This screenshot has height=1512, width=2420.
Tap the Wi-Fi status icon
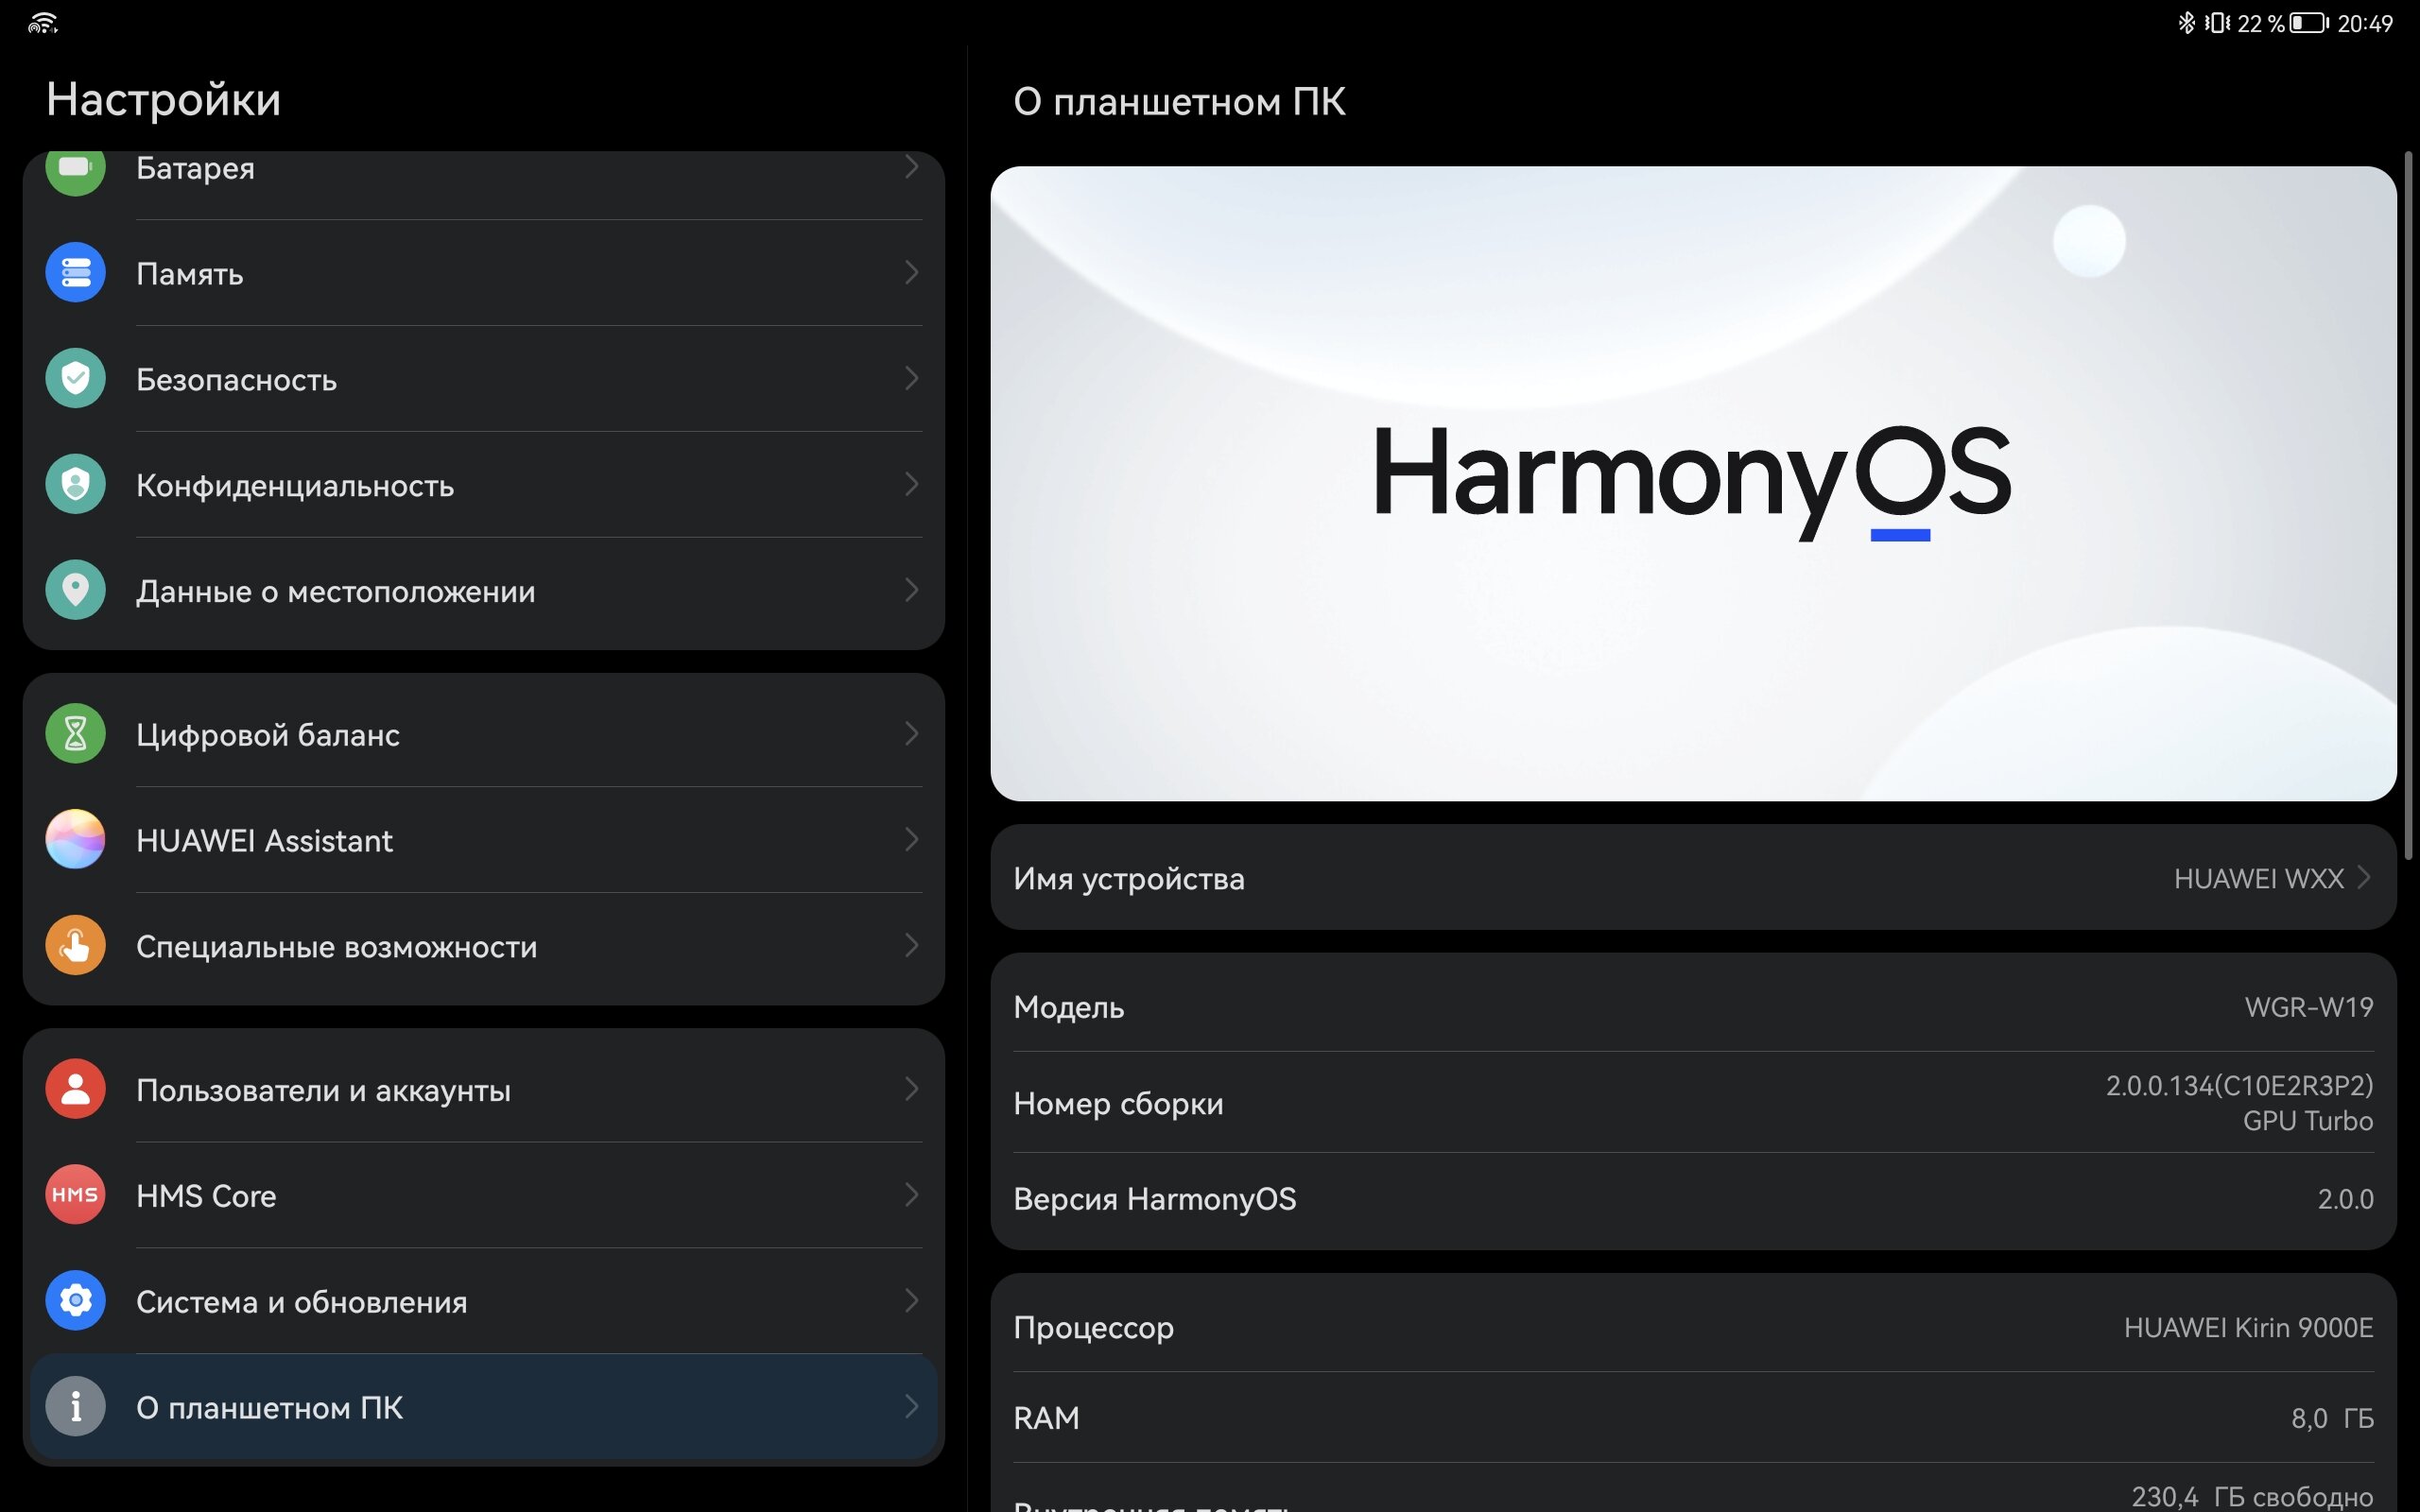42,23
